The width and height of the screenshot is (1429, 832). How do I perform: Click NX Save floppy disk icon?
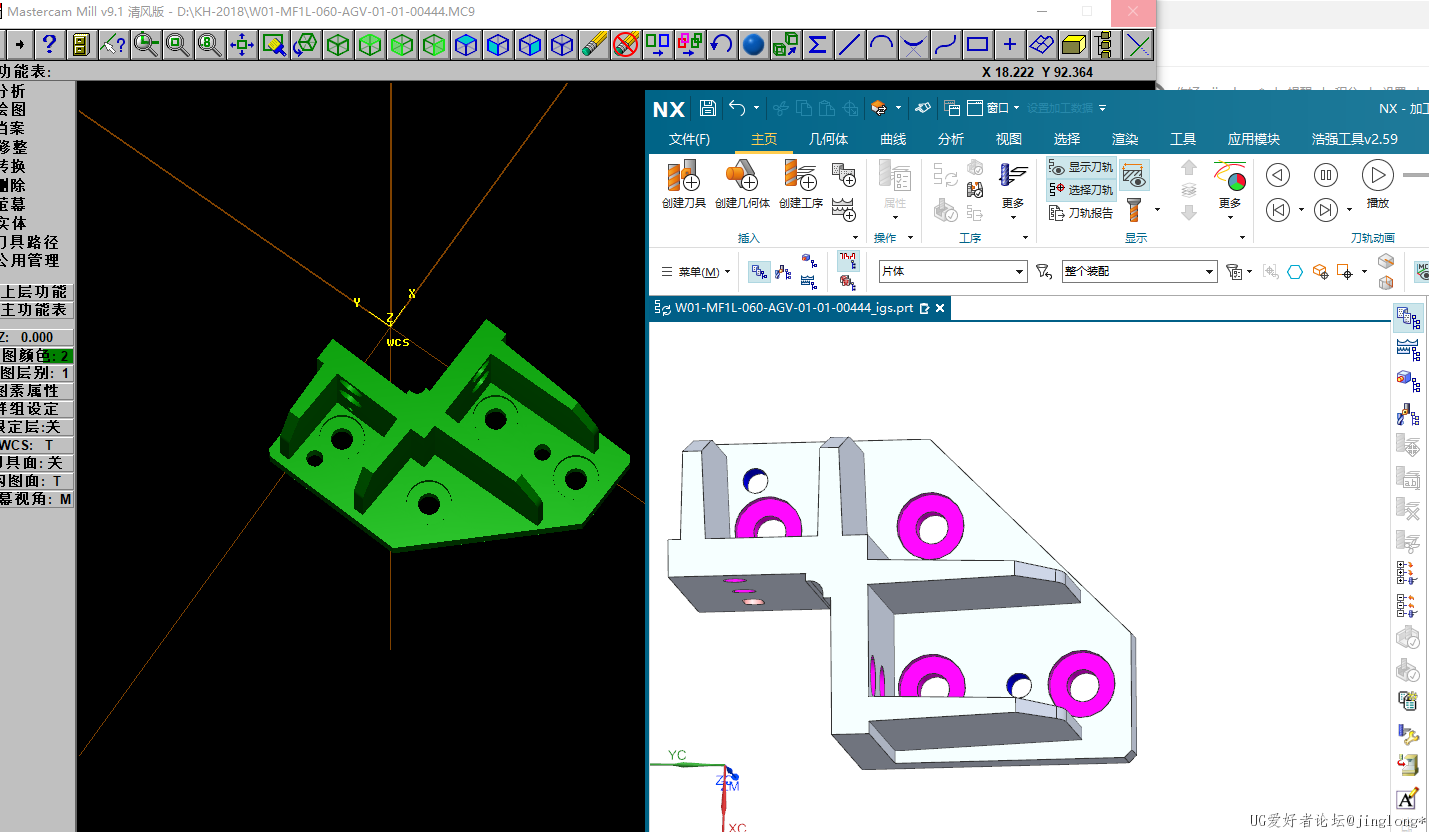click(708, 108)
